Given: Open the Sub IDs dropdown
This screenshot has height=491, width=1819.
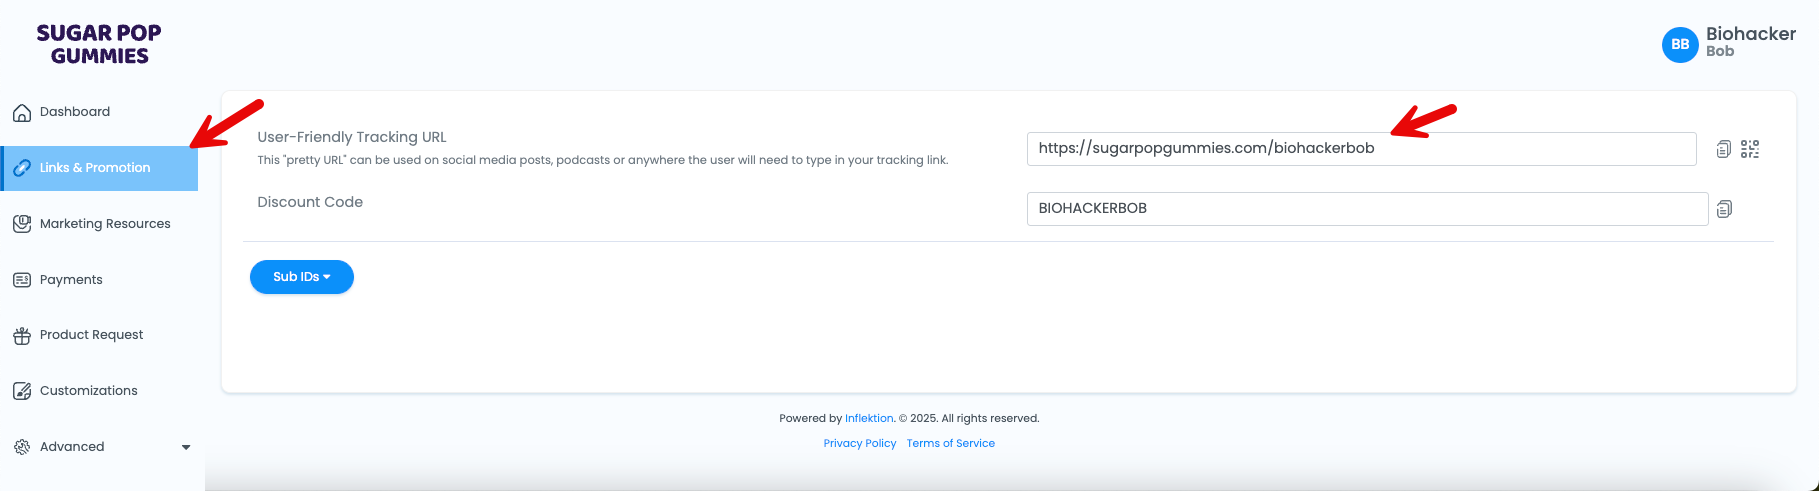Looking at the screenshot, I should [302, 277].
